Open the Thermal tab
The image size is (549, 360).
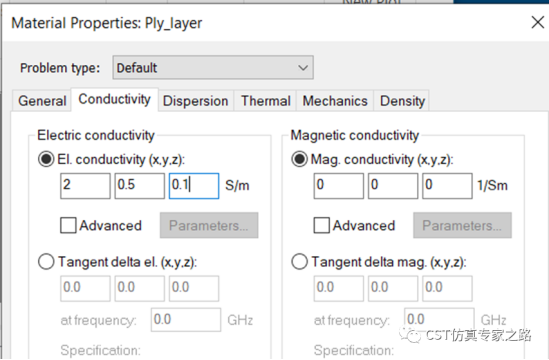point(265,101)
